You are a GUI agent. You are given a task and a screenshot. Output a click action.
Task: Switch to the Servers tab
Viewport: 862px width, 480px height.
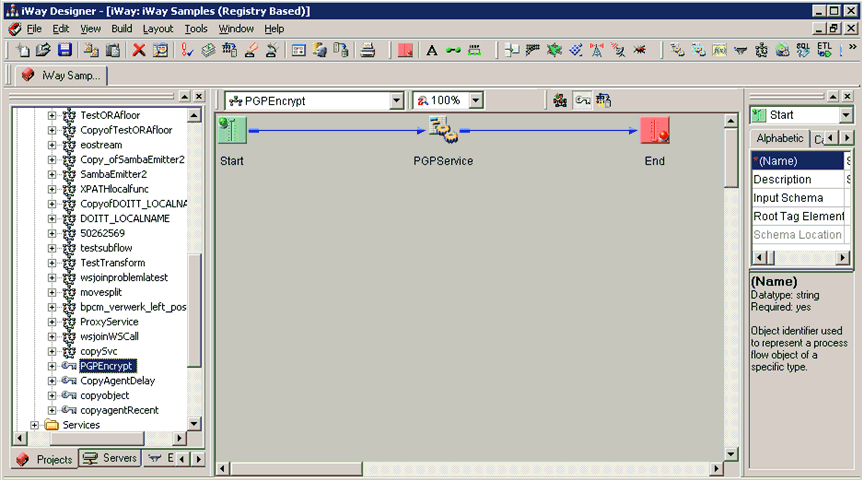(110, 457)
